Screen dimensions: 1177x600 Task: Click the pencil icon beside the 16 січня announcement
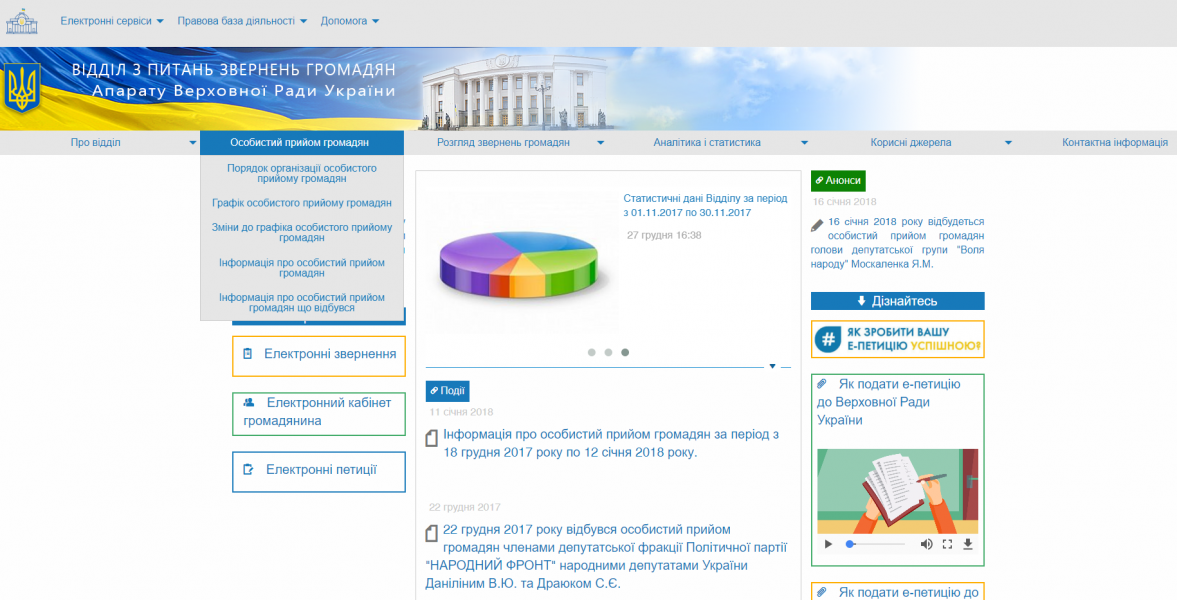(817, 225)
